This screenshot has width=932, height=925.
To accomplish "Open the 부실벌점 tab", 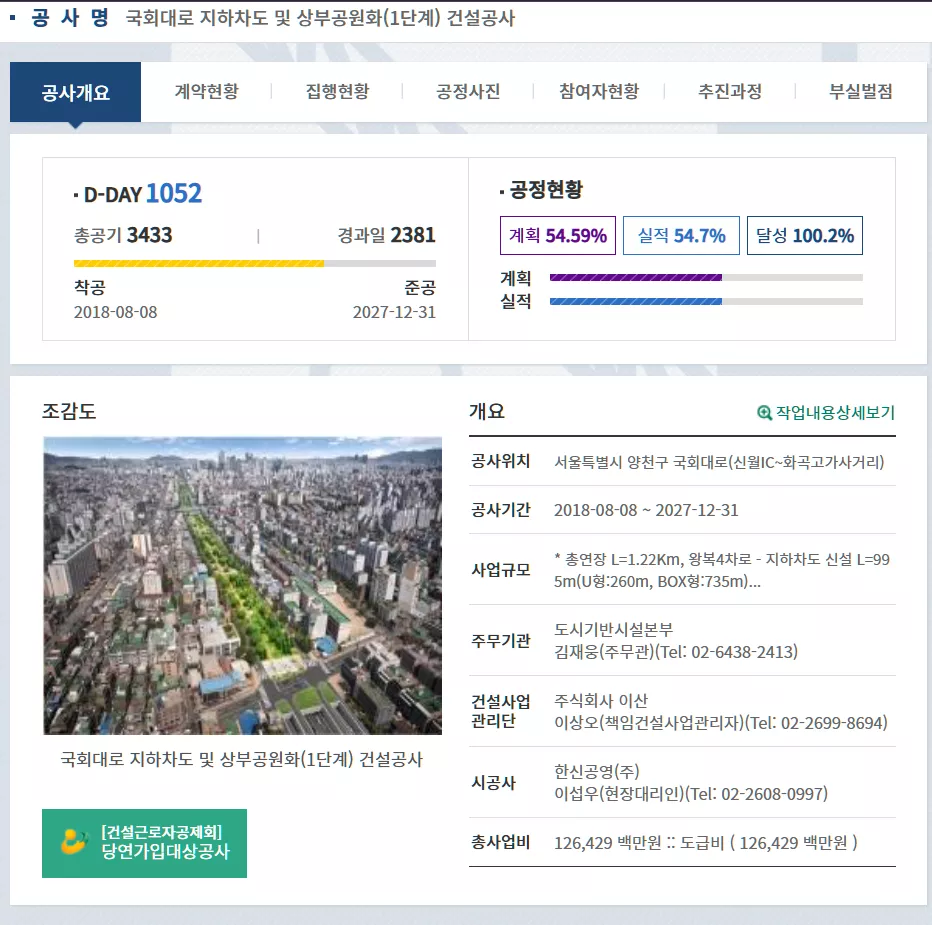I will pos(861,92).
